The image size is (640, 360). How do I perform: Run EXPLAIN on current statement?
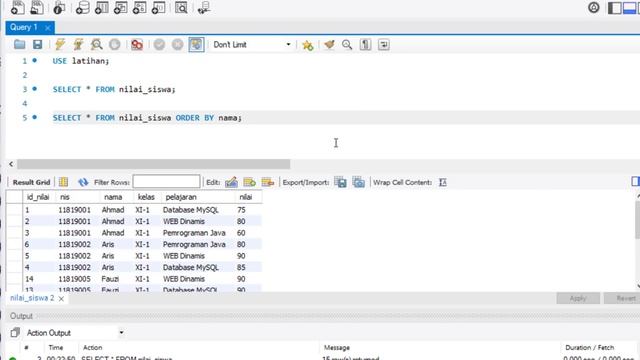(96, 44)
